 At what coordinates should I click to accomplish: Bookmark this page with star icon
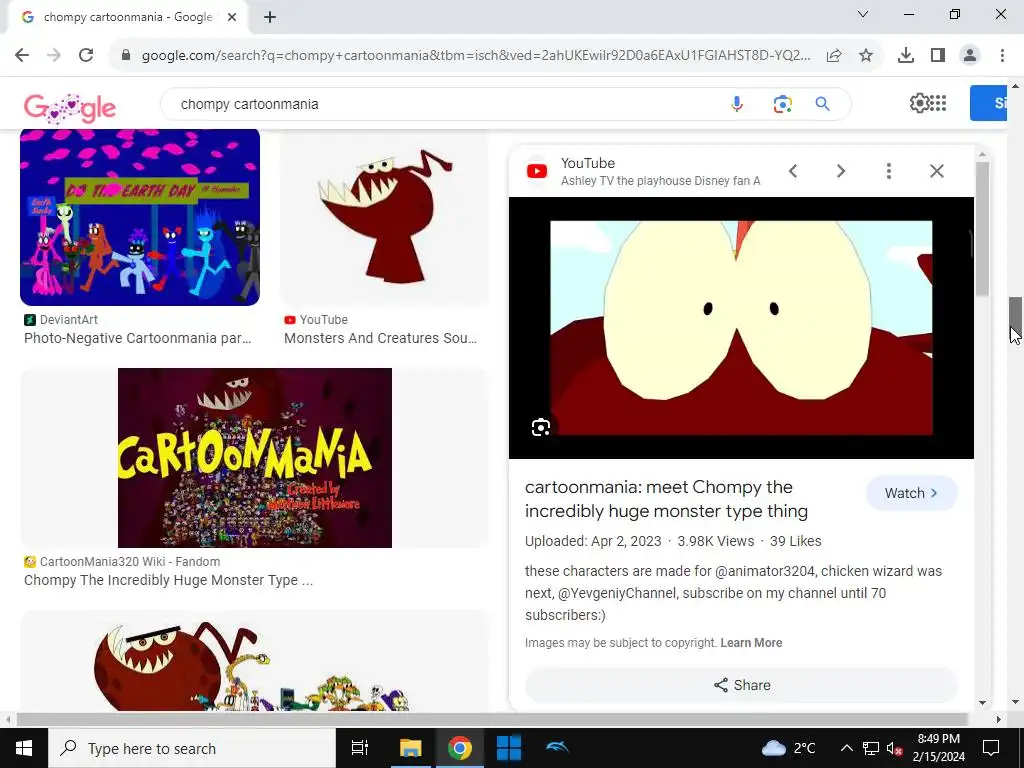[x=866, y=56]
